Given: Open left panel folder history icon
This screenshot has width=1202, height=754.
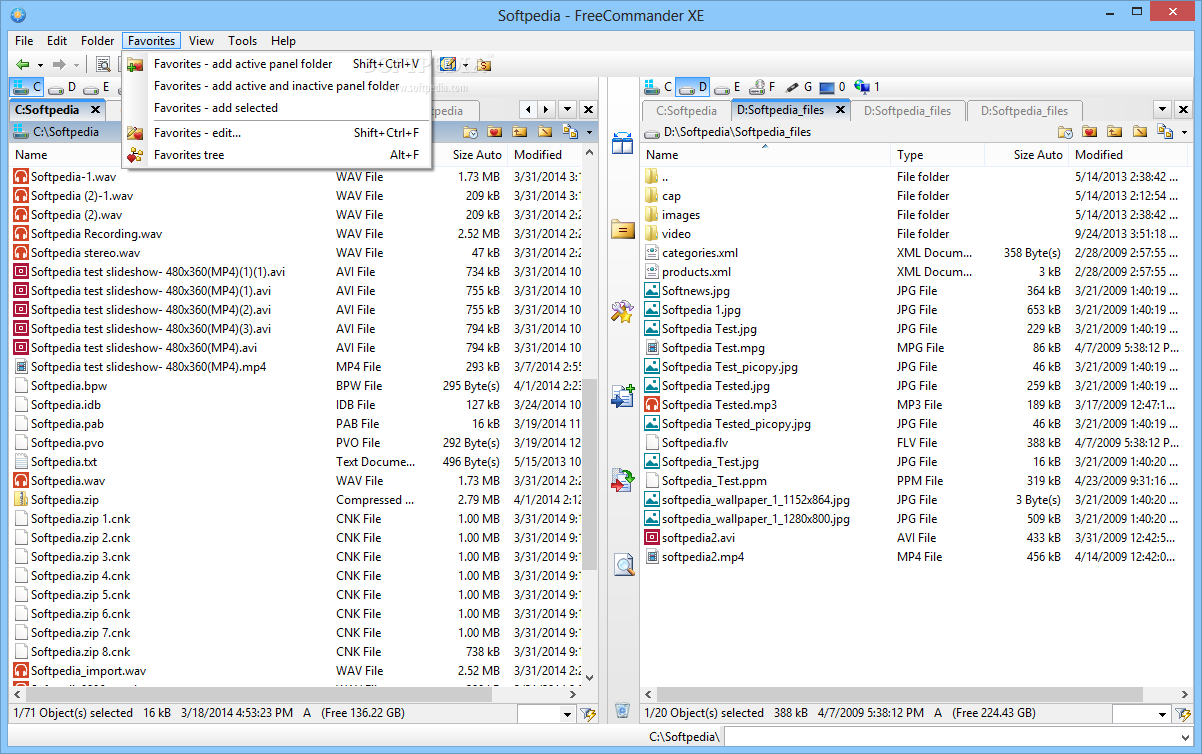Looking at the screenshot, I should [470, 132].
